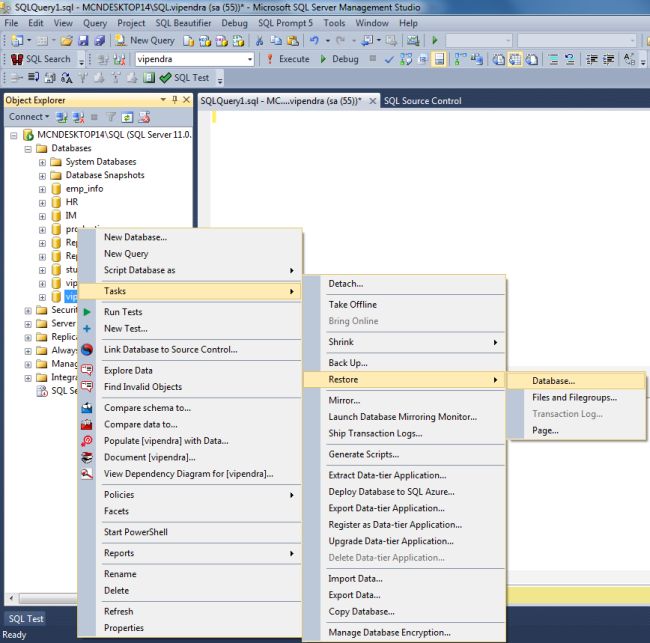
Task: Click the Execute query button
Action: coord(287,59)
